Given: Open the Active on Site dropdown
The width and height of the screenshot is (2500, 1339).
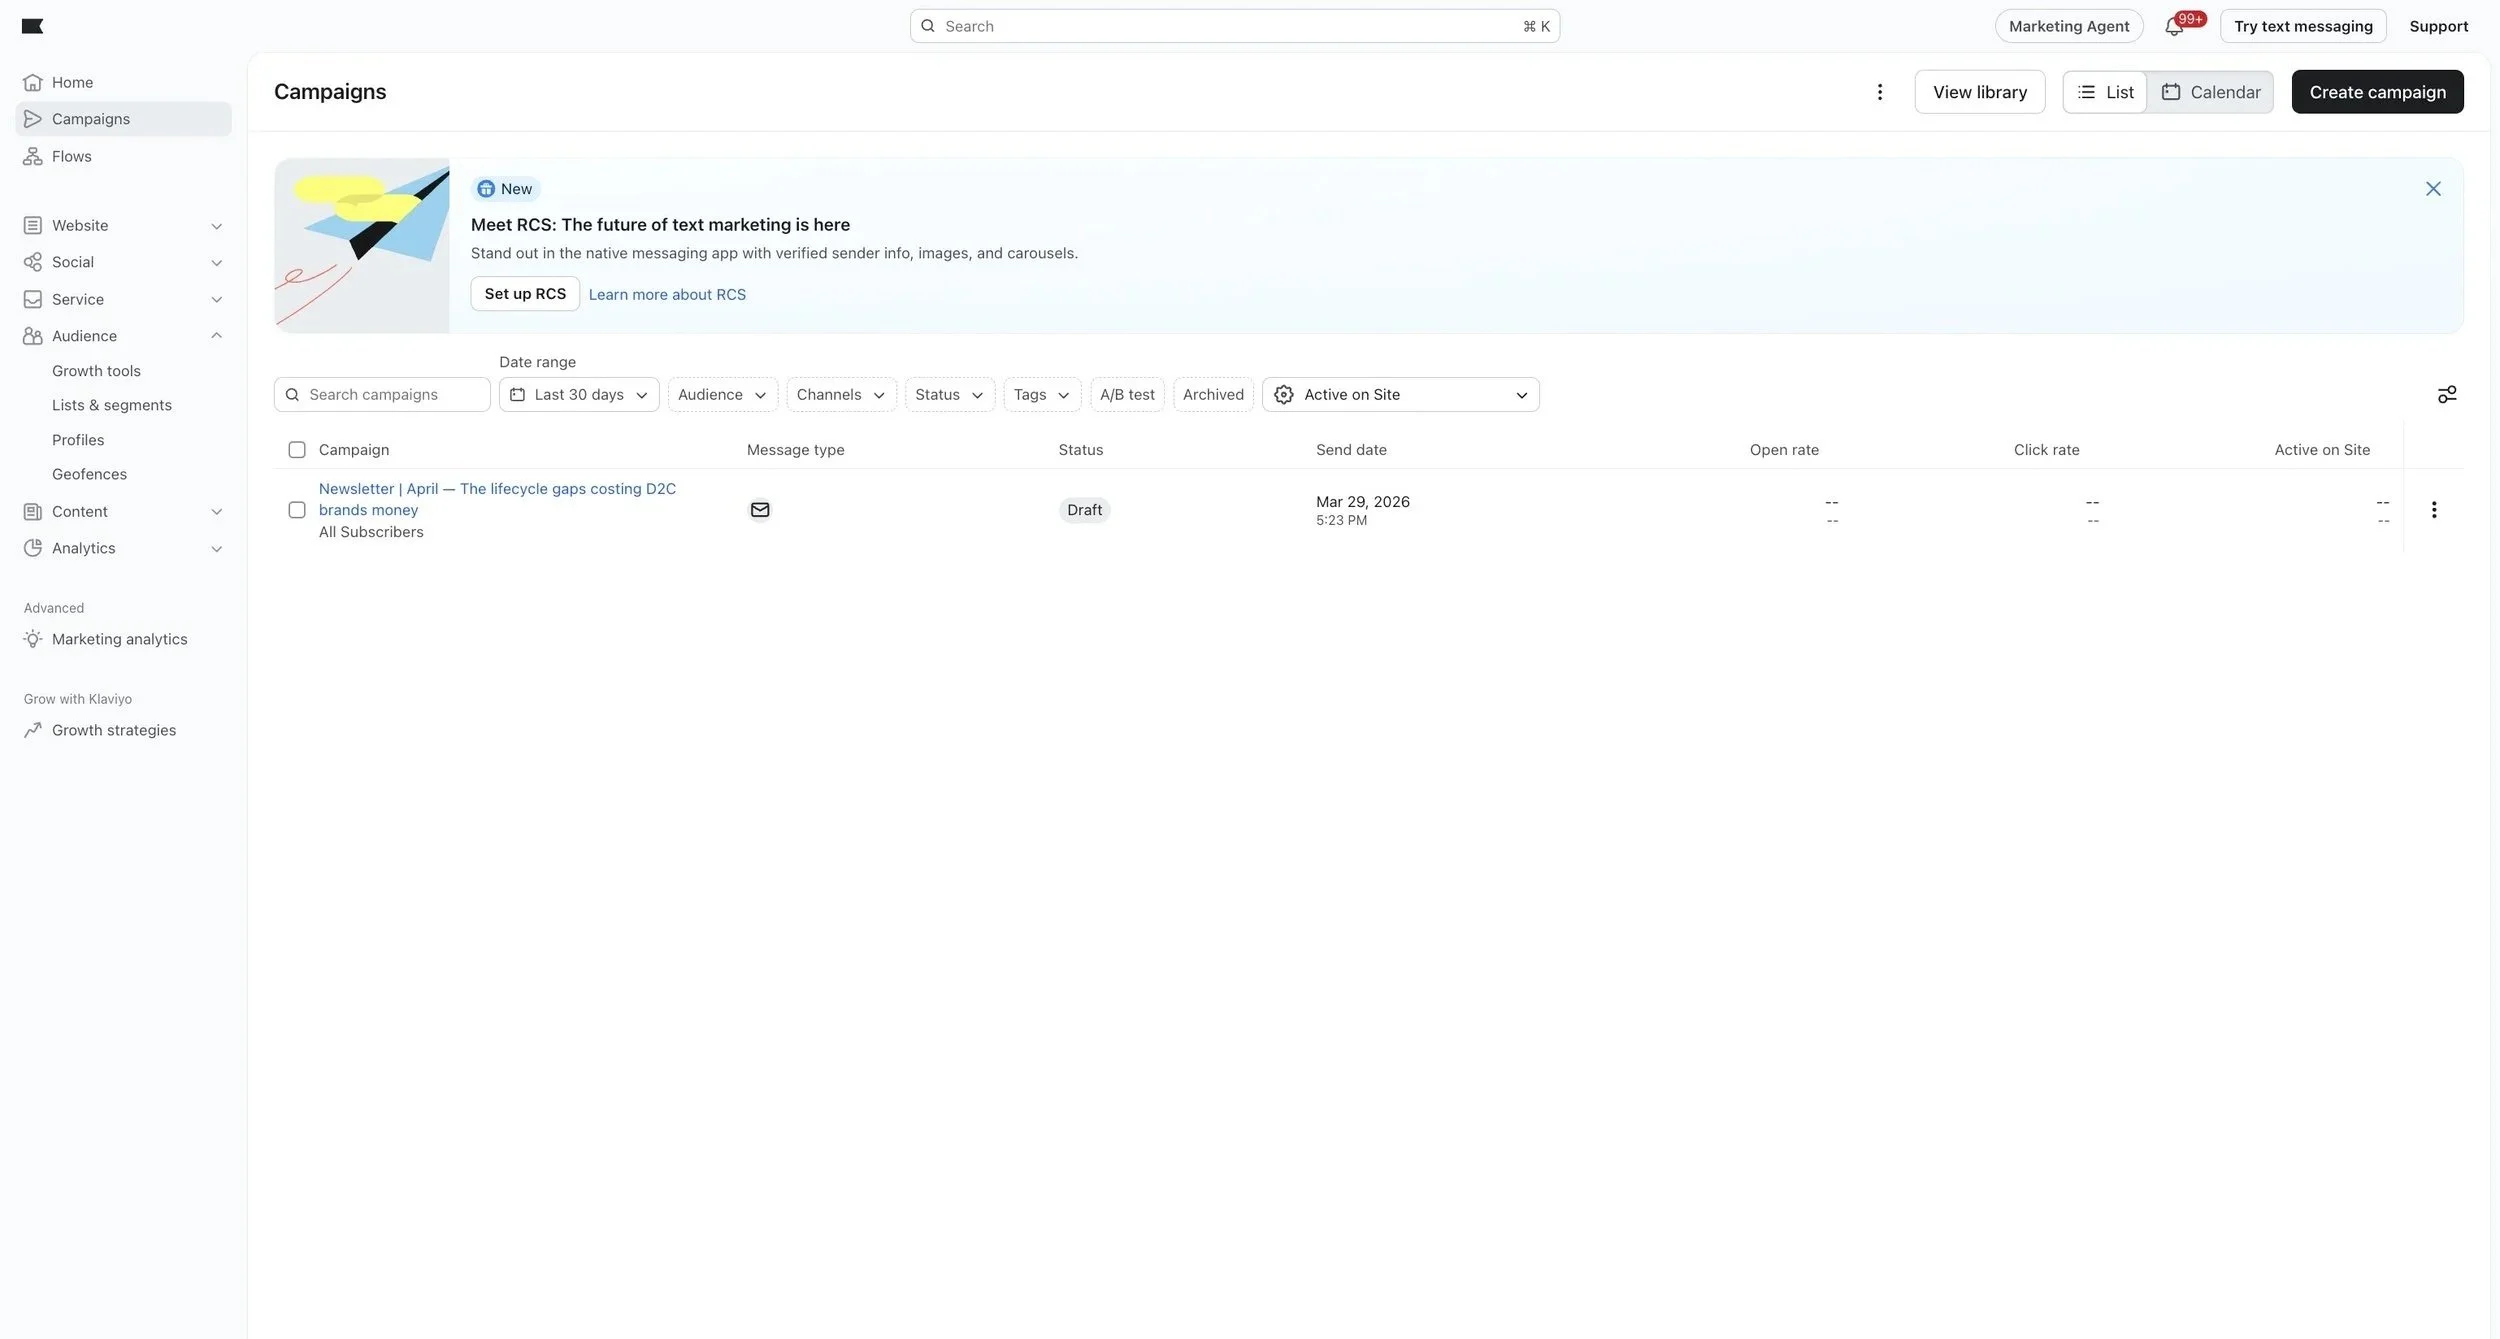Looking at the screenshot, I should pyautogui.click(x=1399, y=395).
